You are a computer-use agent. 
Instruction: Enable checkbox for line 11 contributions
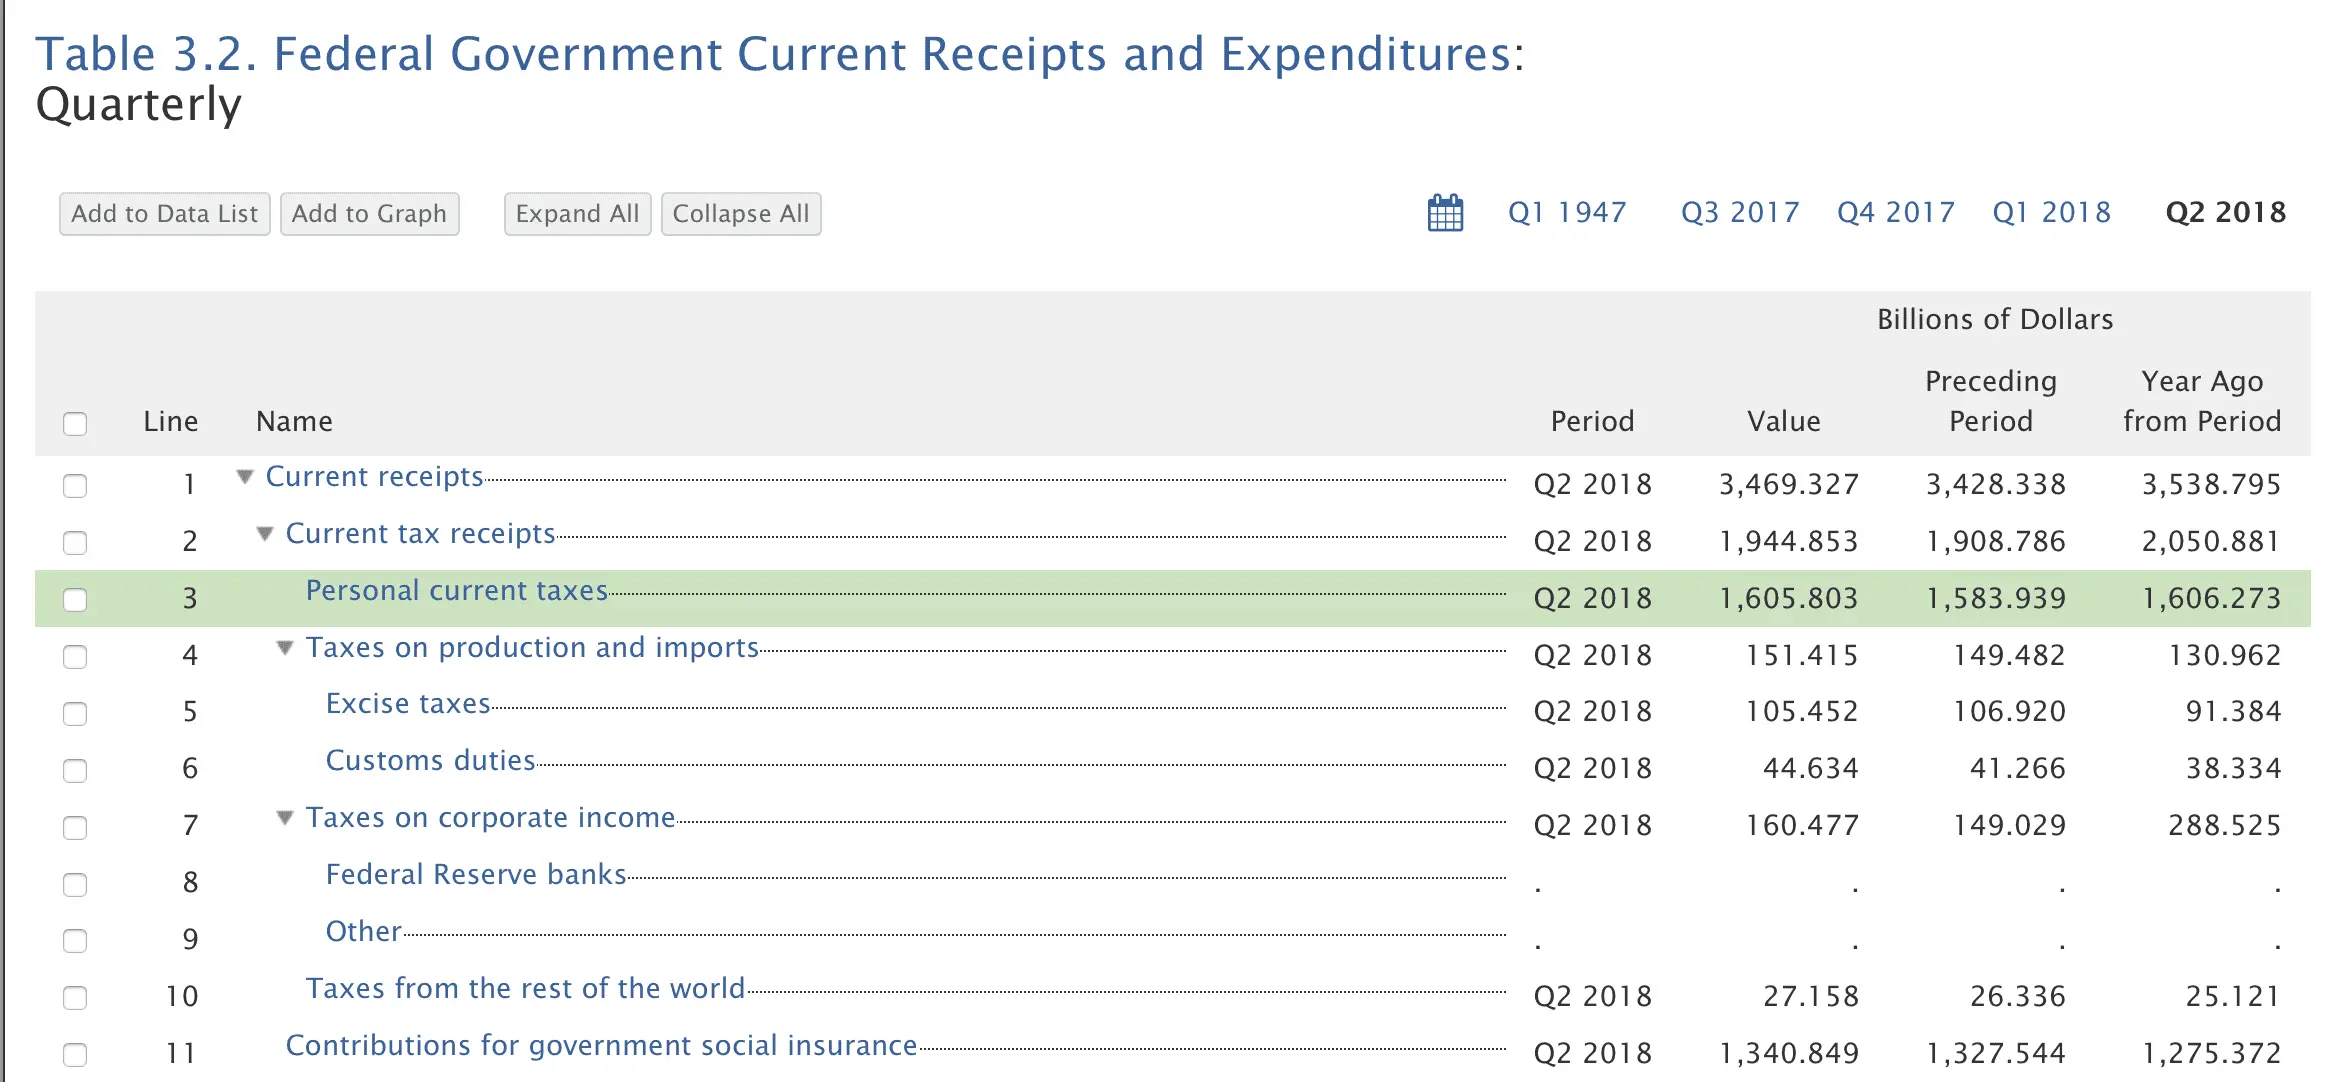pos(75,1055)
